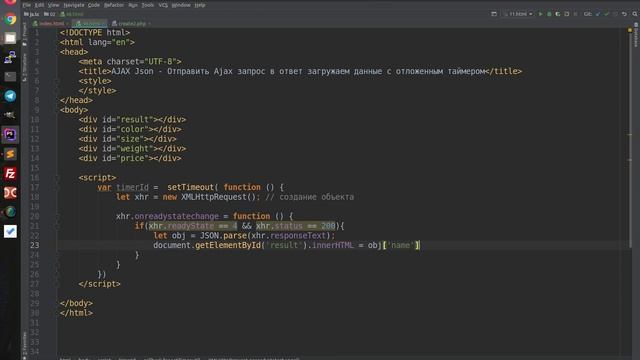The image size is (640, 360).
Task: Click the div id="weight" line
Action: click(132, 149)
